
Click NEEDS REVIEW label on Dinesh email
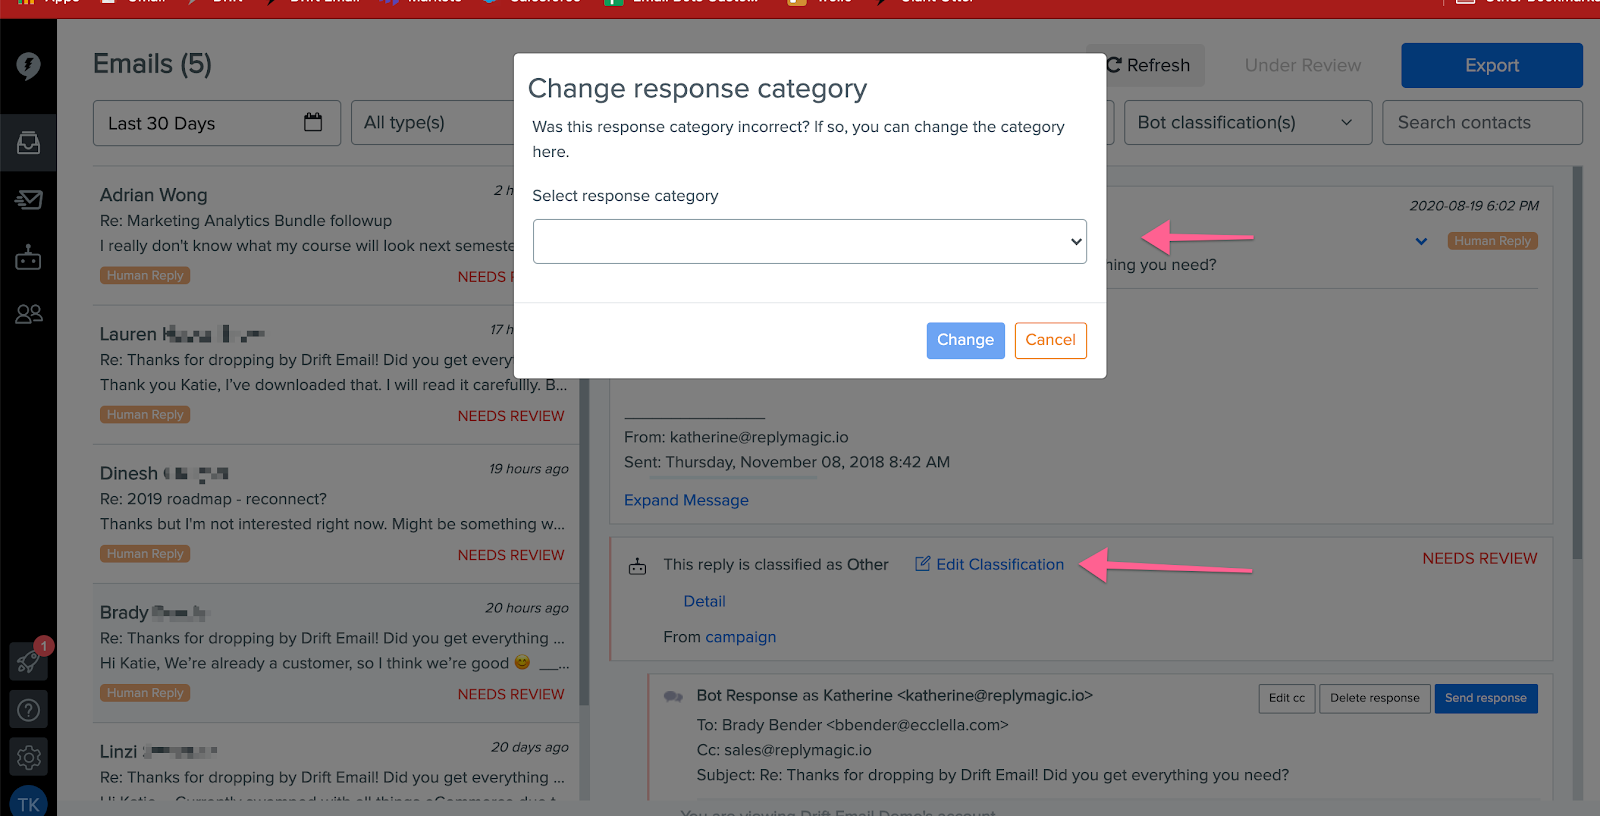pyautogui.click(x=511, y=555)
